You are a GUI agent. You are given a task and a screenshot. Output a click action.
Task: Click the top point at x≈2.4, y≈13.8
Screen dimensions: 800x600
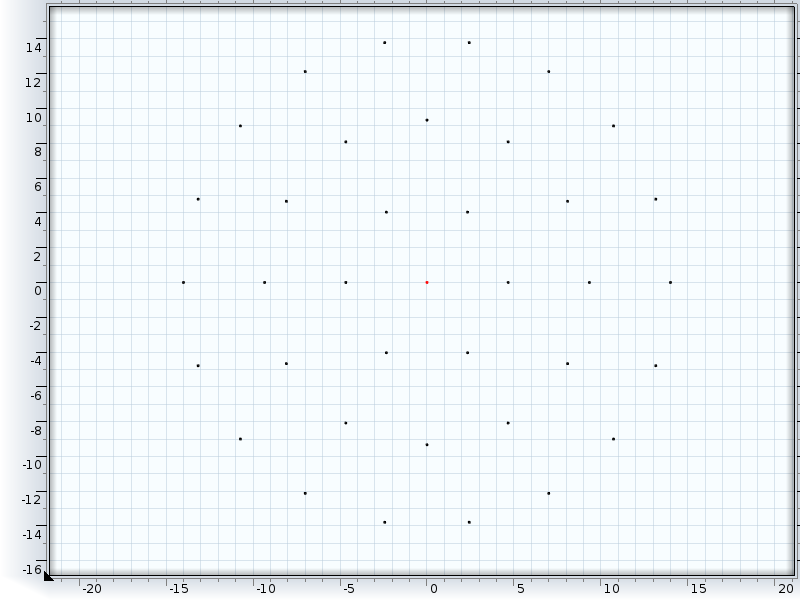point(469,43)
